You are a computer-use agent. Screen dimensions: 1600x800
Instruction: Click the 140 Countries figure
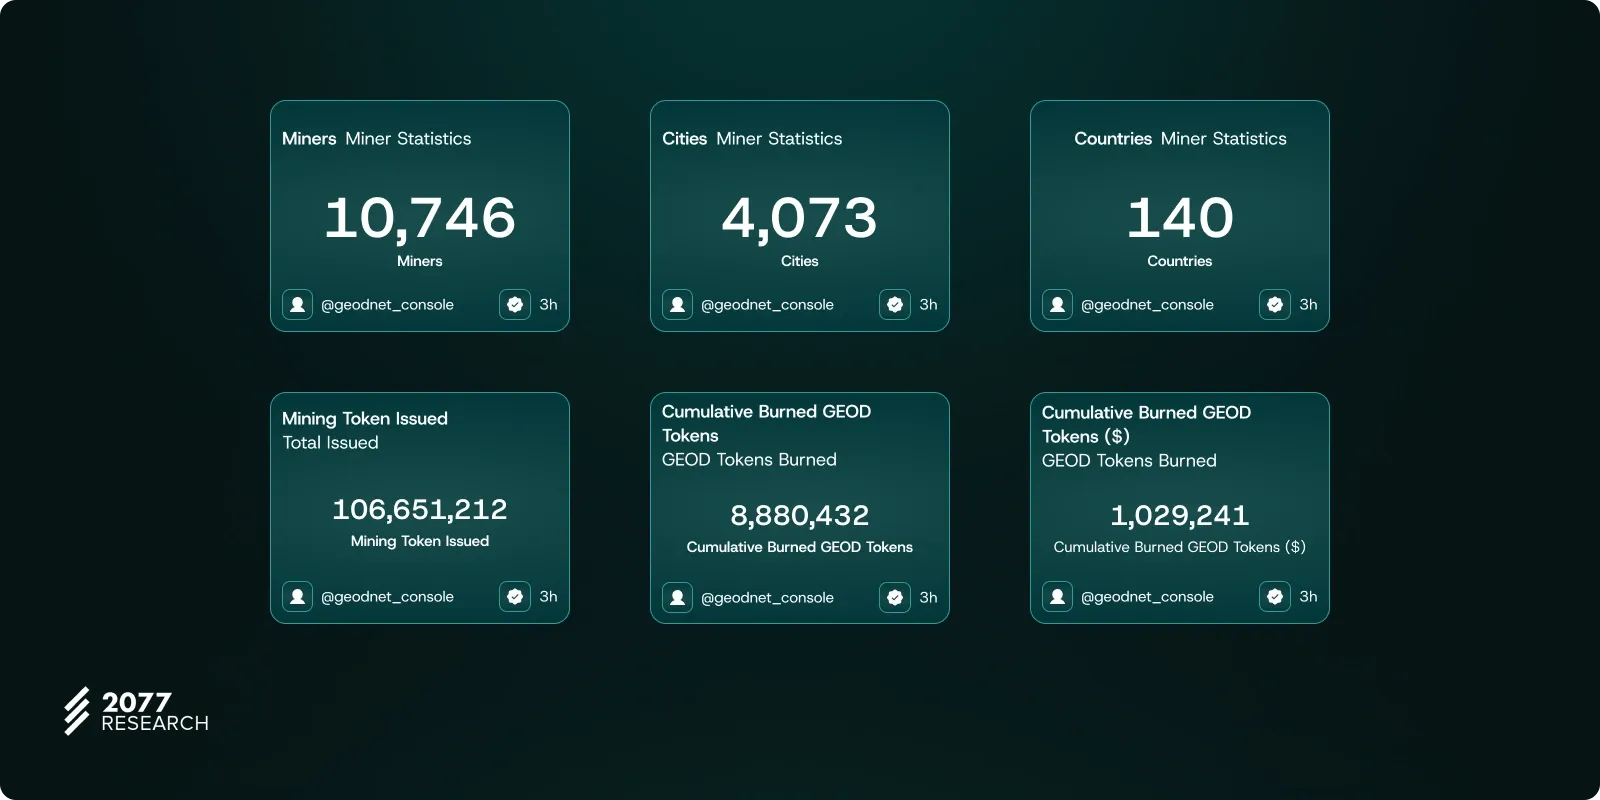pyautogui.click(x=1180, y=218)
